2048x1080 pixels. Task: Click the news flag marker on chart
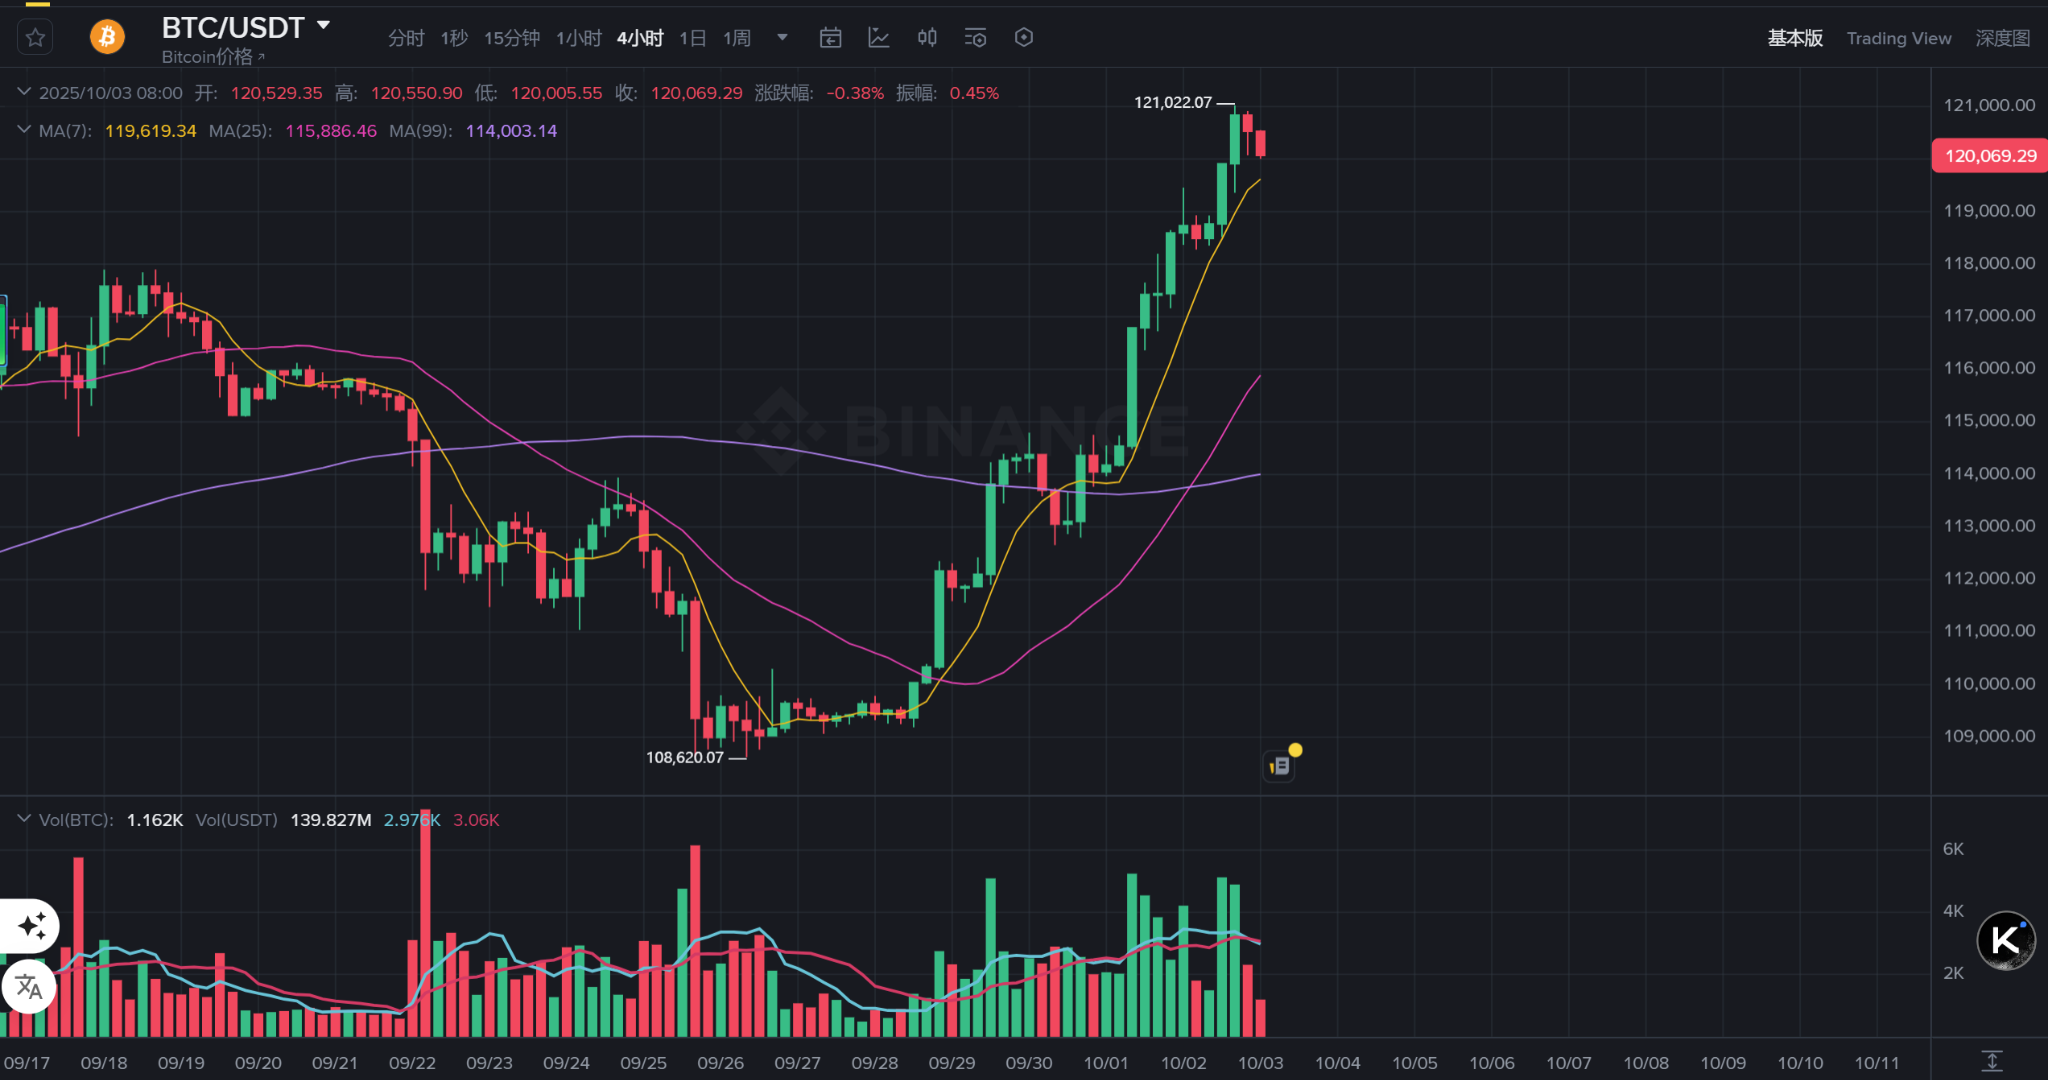1280,765
